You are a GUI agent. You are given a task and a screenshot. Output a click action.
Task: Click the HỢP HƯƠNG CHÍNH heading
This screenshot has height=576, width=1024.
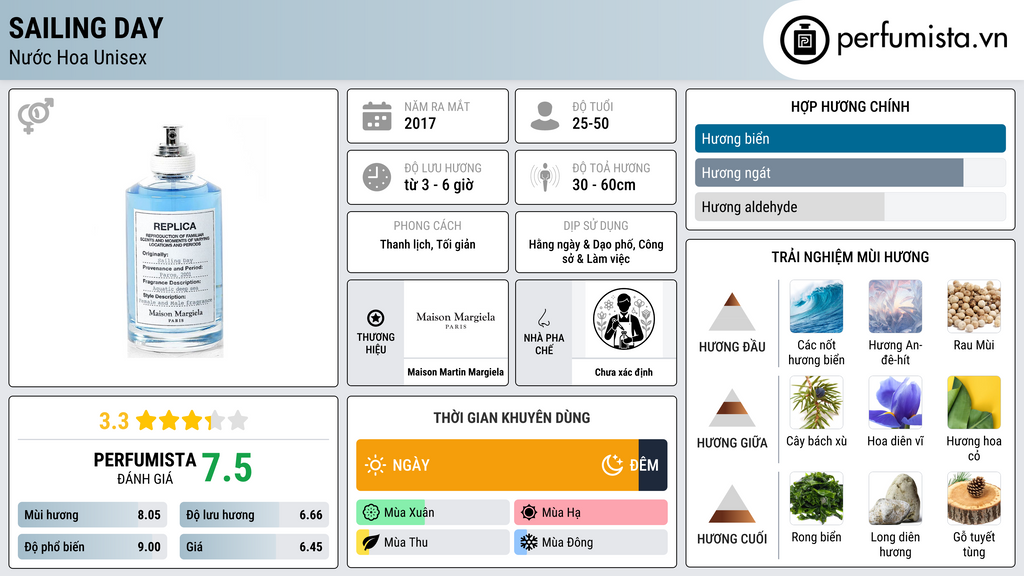click(850, 106)
